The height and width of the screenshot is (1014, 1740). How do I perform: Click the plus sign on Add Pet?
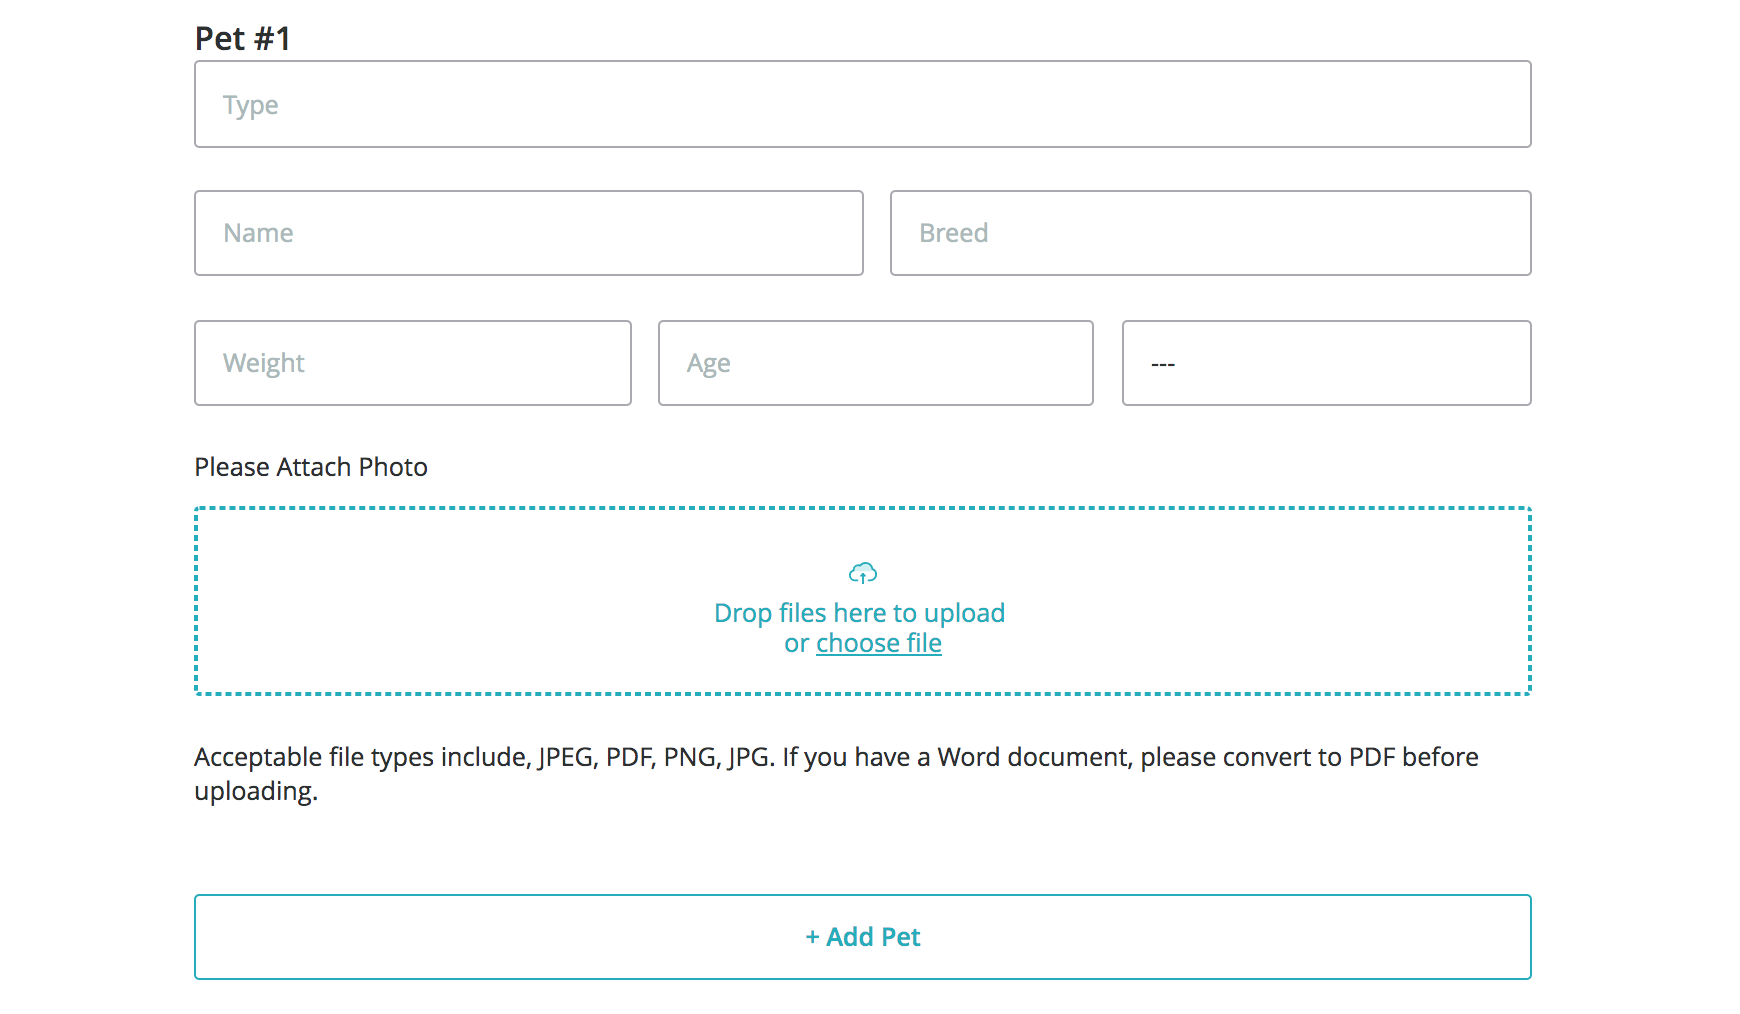(x=812, y=937)
